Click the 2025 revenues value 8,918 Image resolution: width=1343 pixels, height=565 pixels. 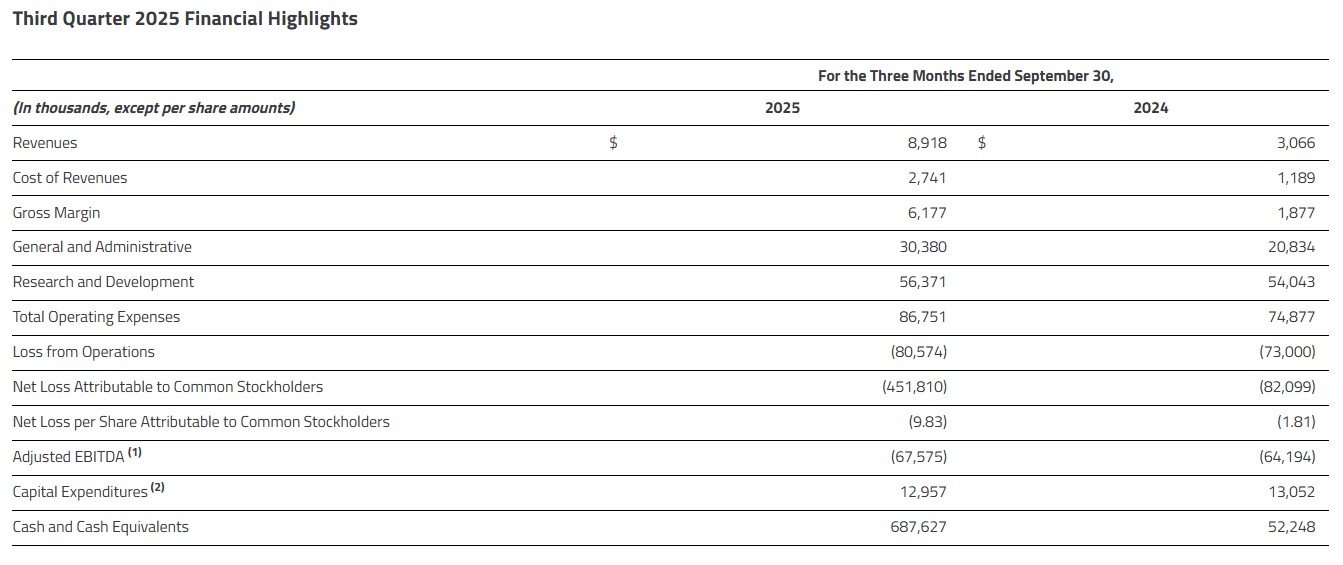[926, 143]
